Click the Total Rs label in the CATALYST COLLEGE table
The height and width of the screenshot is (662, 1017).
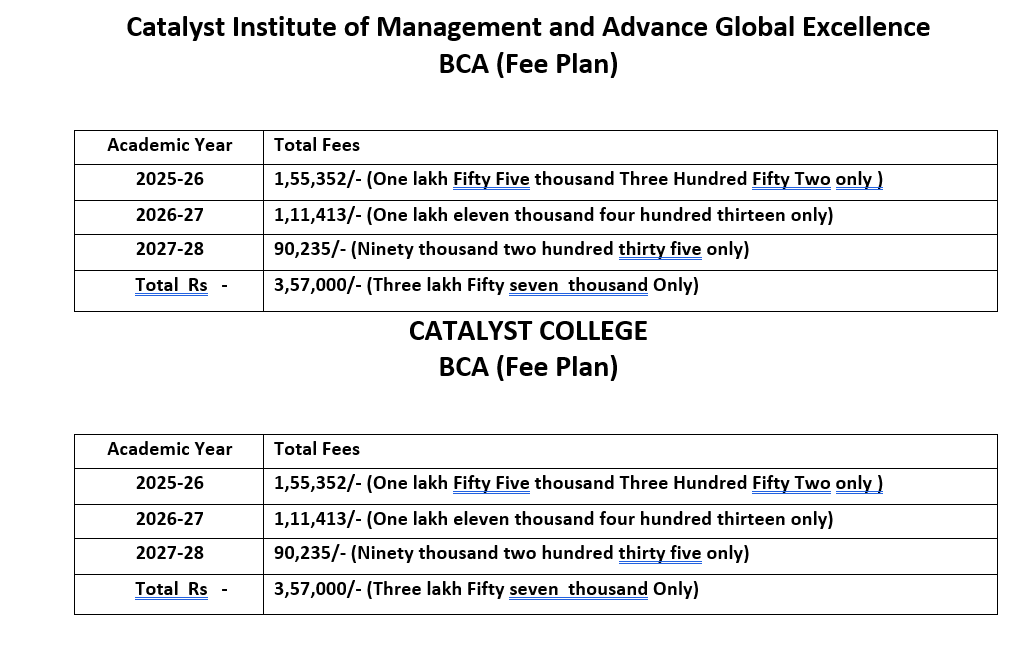171,589
